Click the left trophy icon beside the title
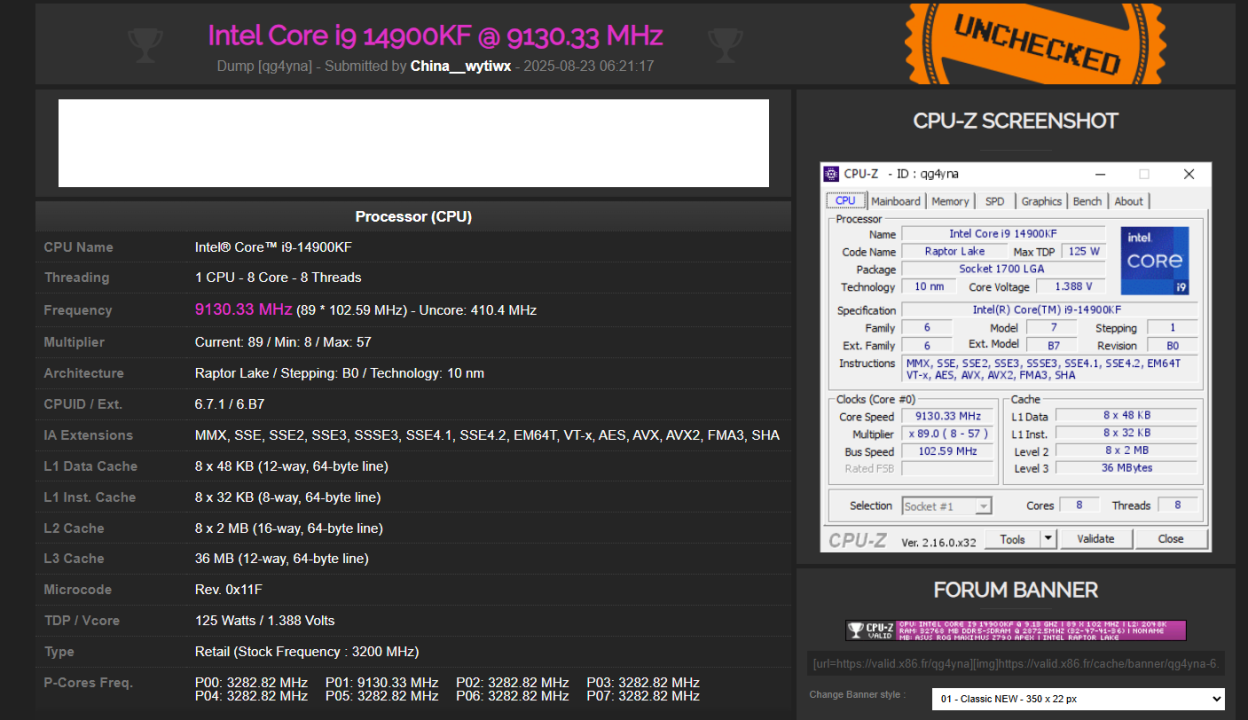1248x720 pixels. pos(145,44)
